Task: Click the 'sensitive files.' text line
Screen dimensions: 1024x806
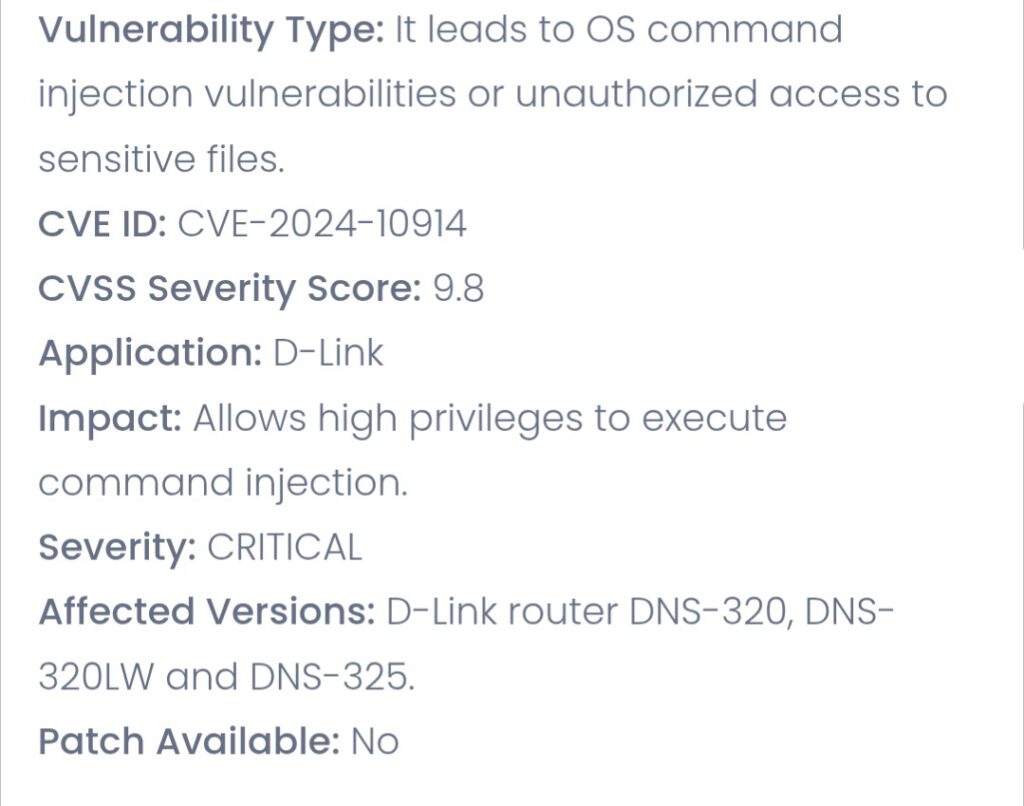Action: [x=161, y=159]
